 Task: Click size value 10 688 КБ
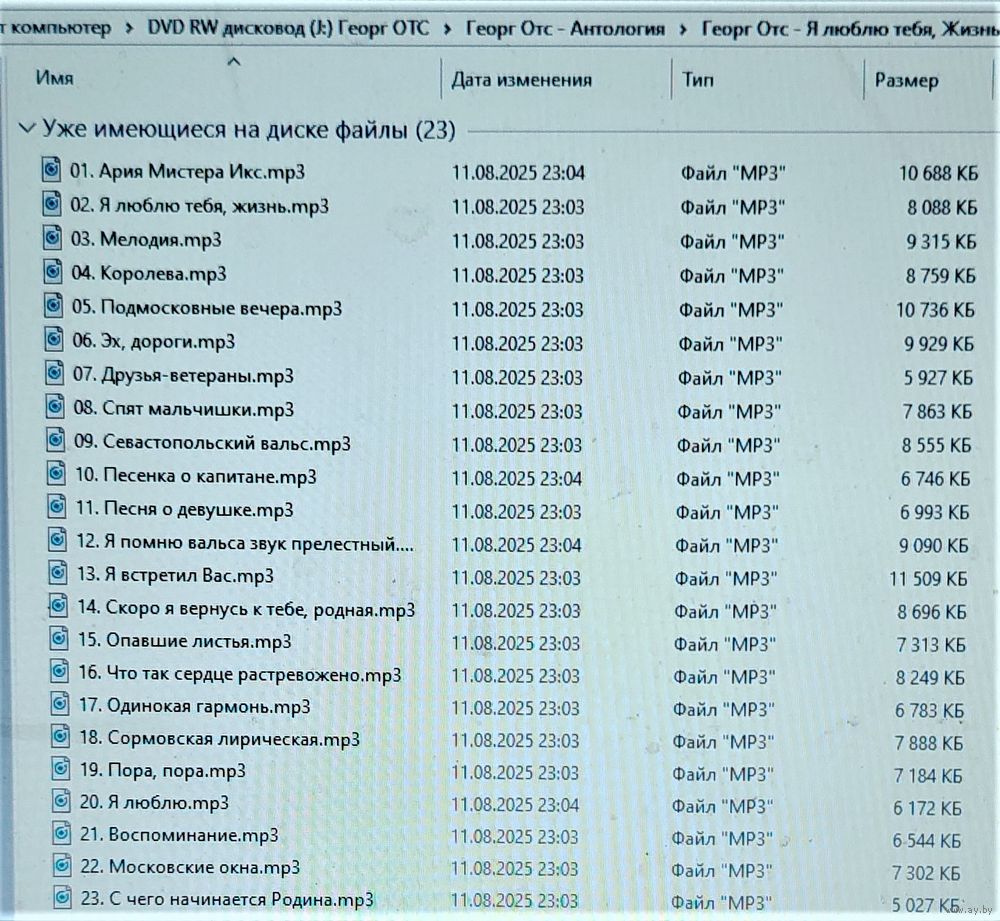point(938,173)
